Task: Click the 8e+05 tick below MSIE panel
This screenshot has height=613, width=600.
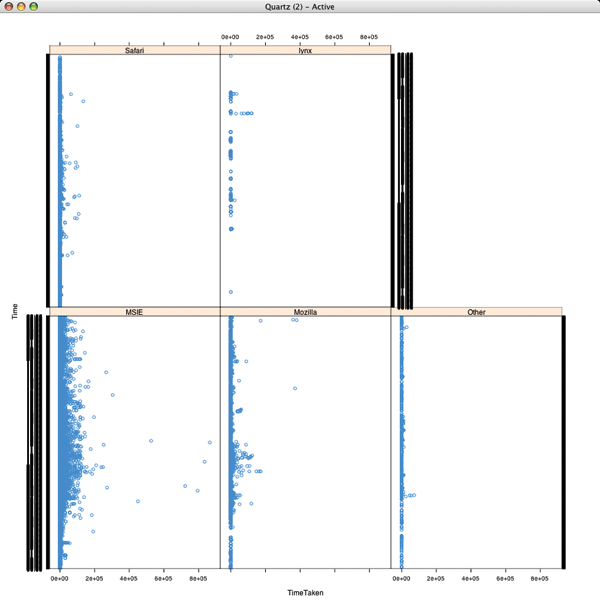Action: pos(198,578)
